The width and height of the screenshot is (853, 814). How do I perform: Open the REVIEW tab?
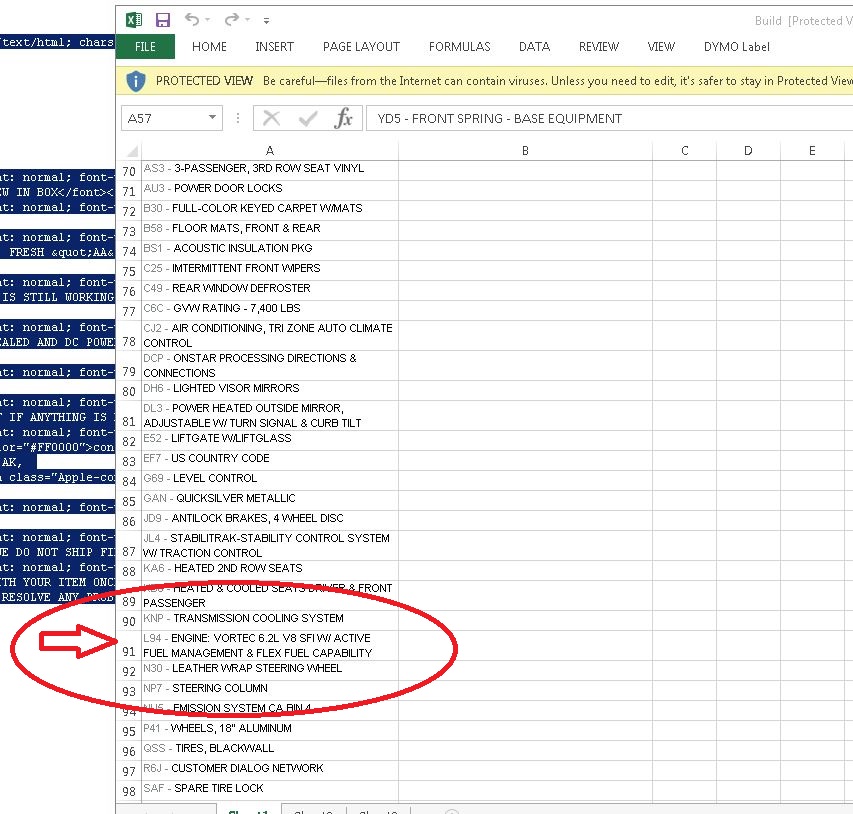point(599,47)
